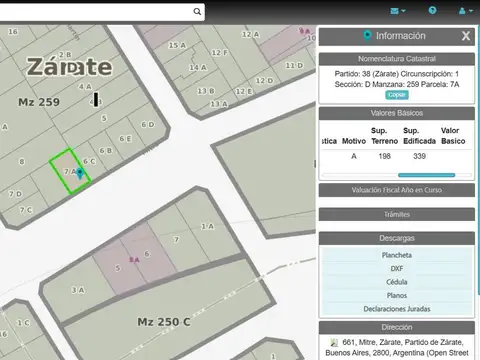Select parcel 13 B on the map

(x=206, y=91)
